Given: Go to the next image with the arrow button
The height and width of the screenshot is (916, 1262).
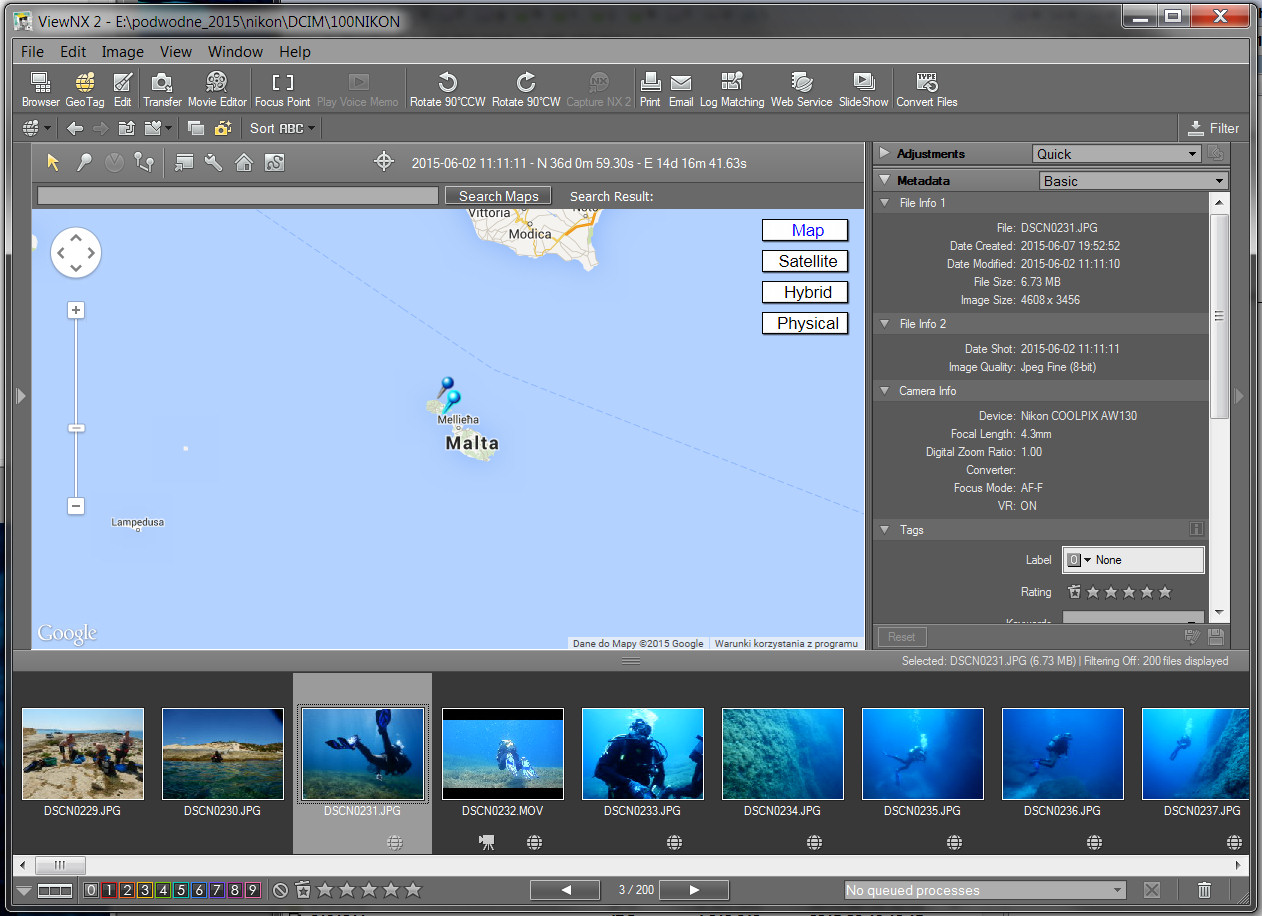Looking at the screenshot, I should click(x=695, y=890).
